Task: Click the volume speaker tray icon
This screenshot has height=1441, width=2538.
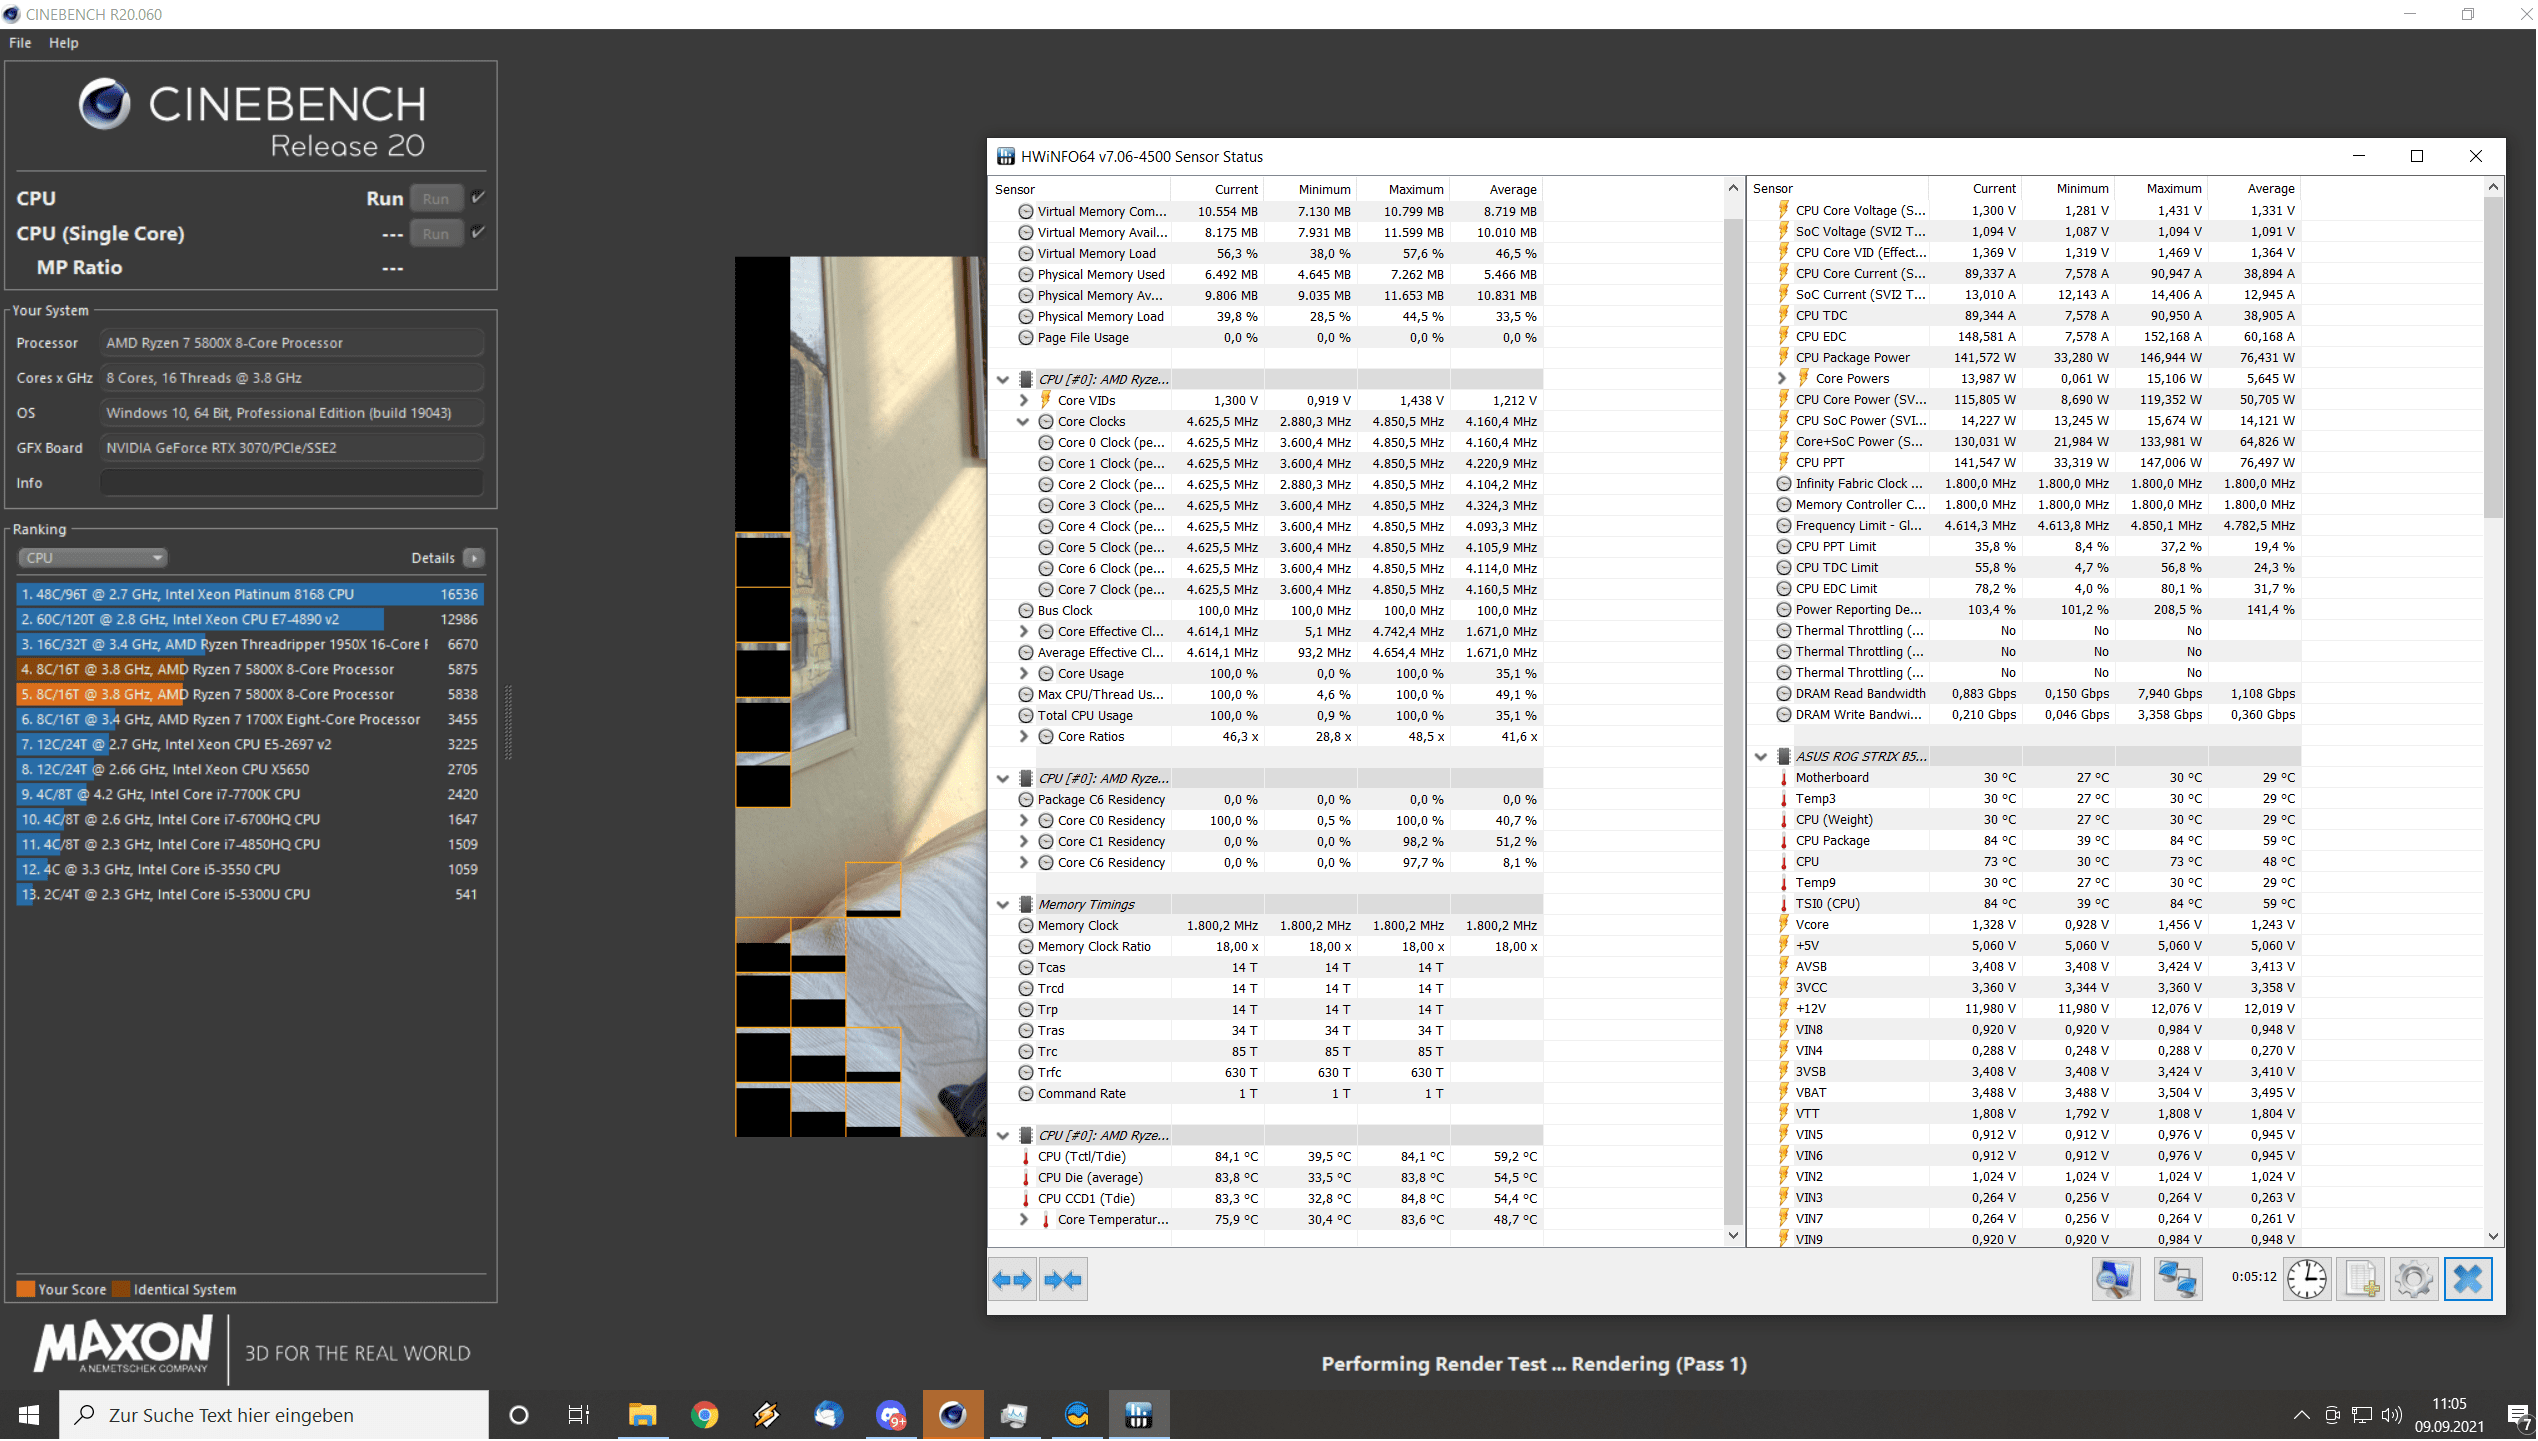Action: pos(2391,1416)
